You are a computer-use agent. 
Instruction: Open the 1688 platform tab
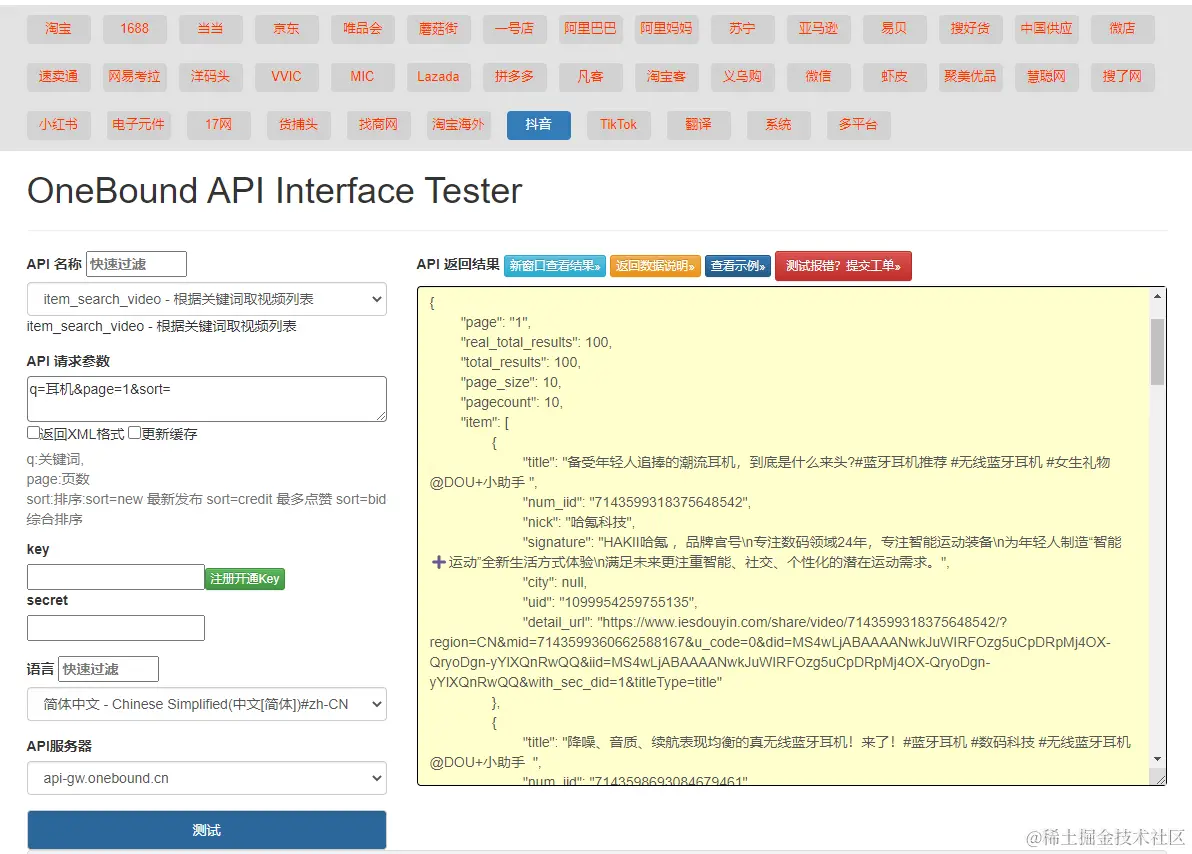pos(135,29)
